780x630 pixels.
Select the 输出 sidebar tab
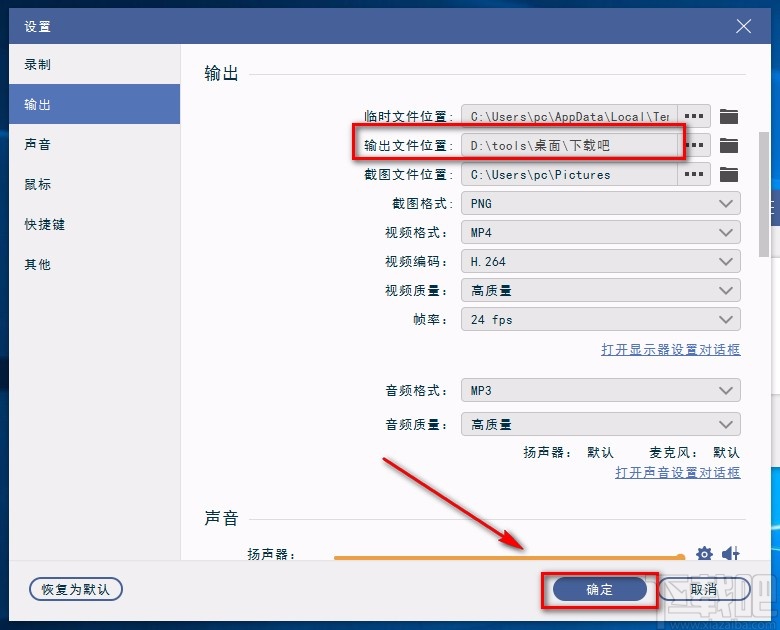[95, 104]
